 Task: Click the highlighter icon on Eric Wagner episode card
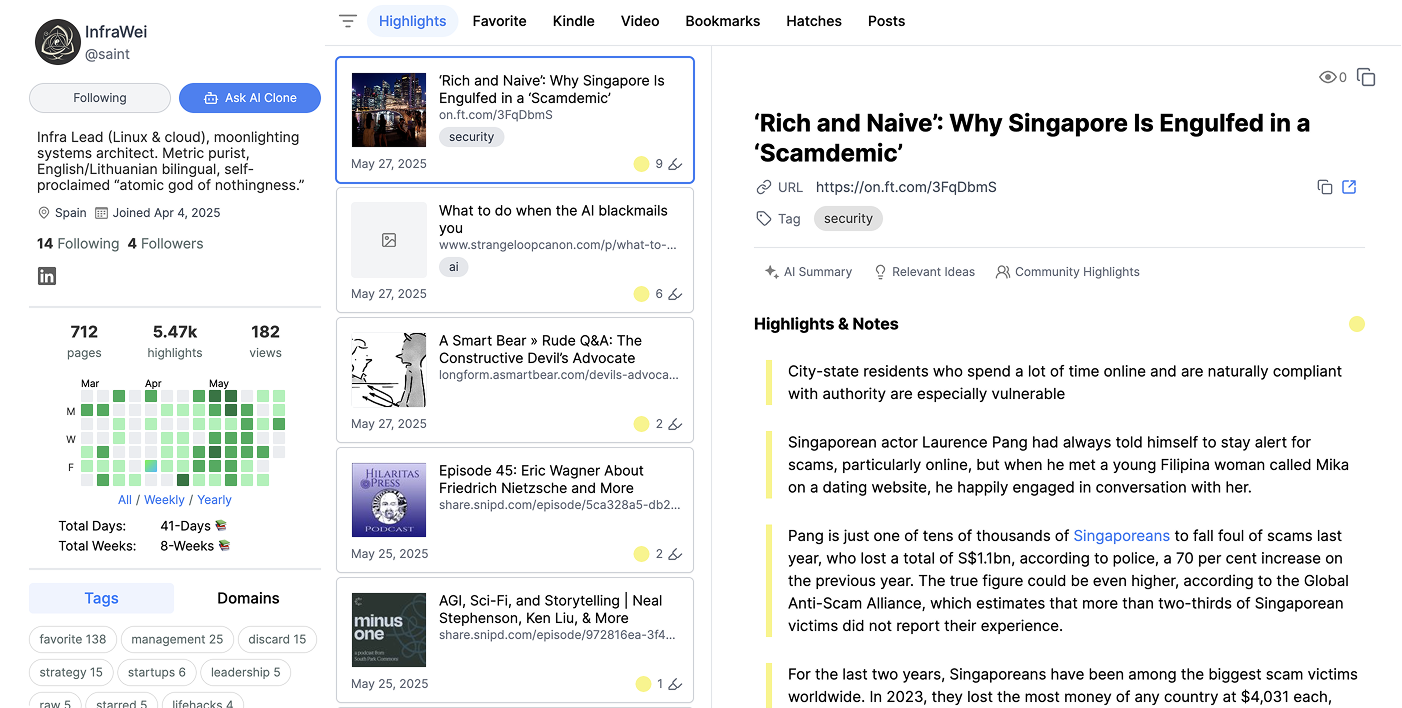(x=675, y=554)
